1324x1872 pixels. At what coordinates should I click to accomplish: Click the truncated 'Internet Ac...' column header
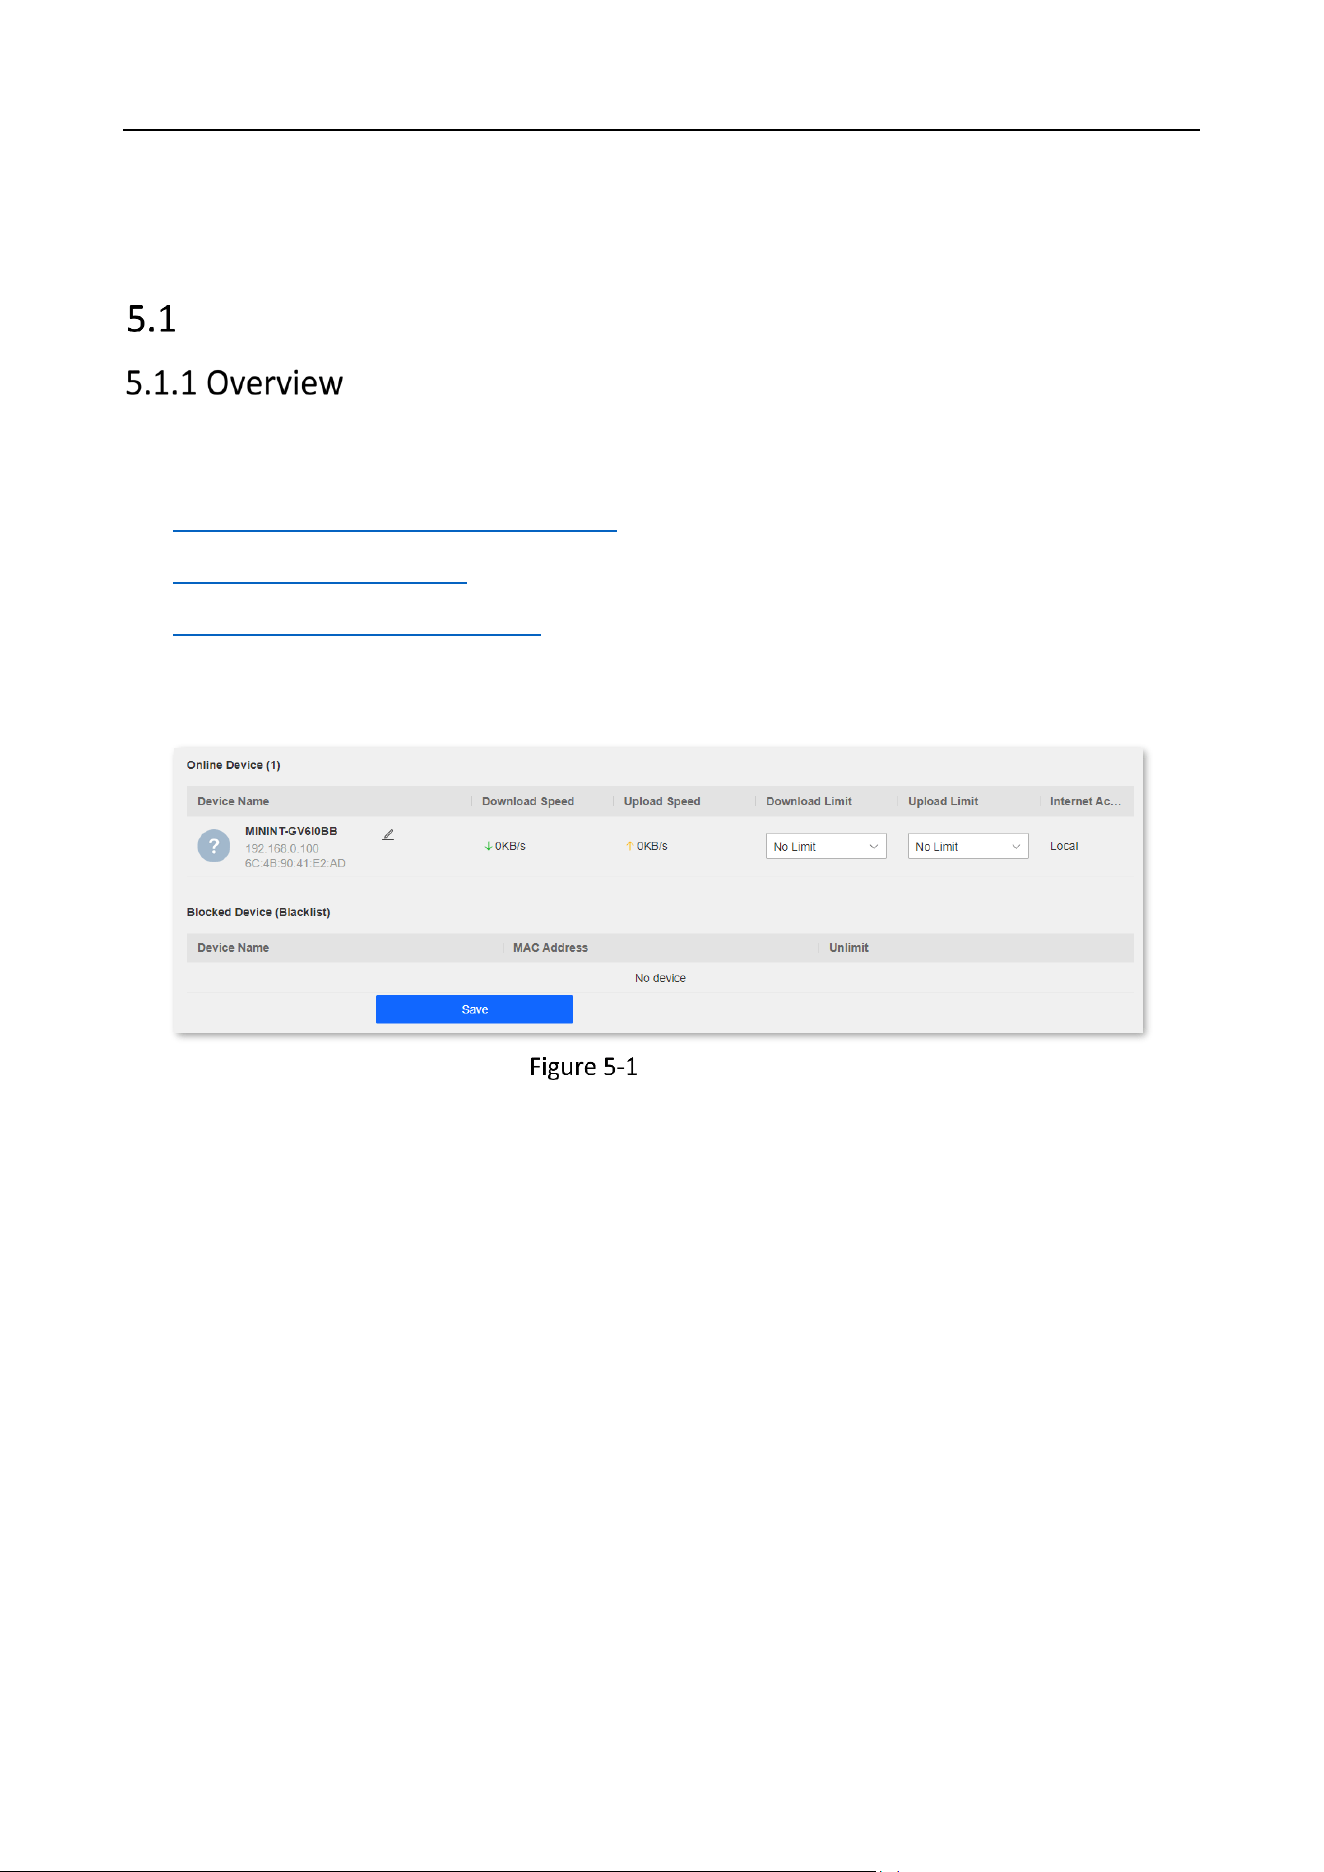tap(1085, 801)
